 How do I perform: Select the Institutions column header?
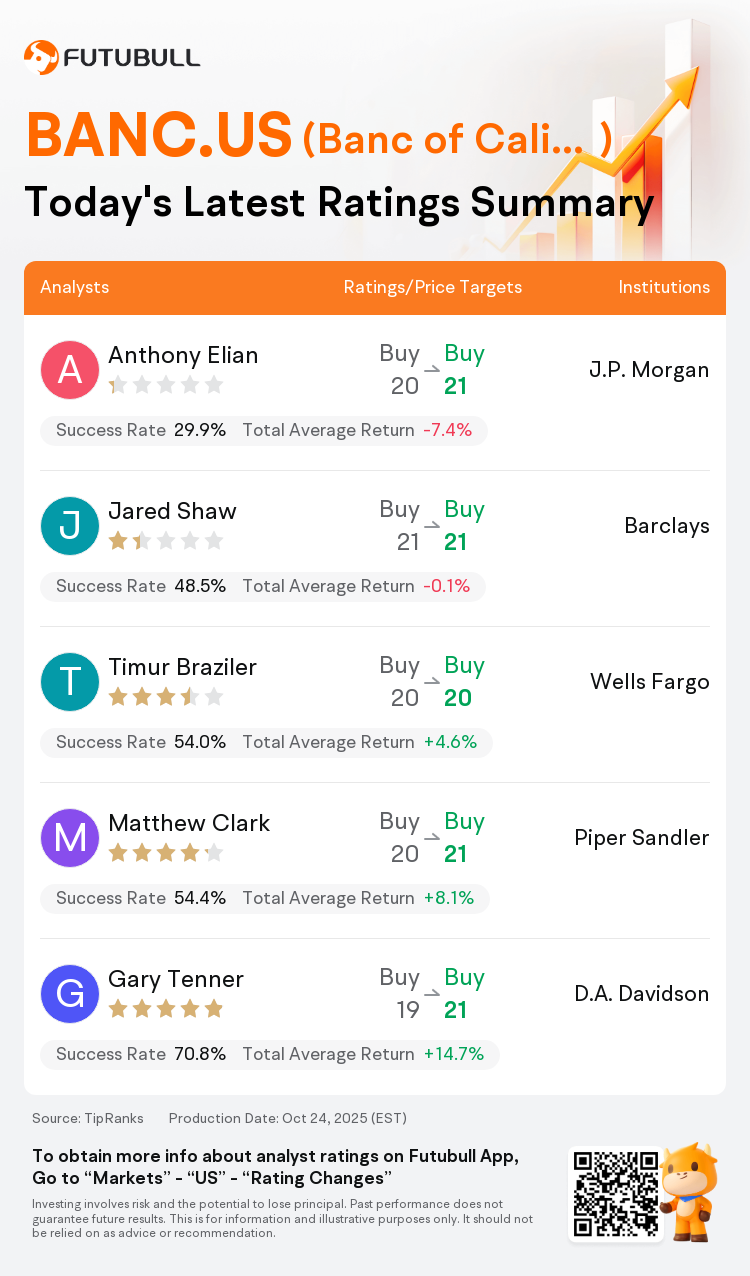[664, 287]
